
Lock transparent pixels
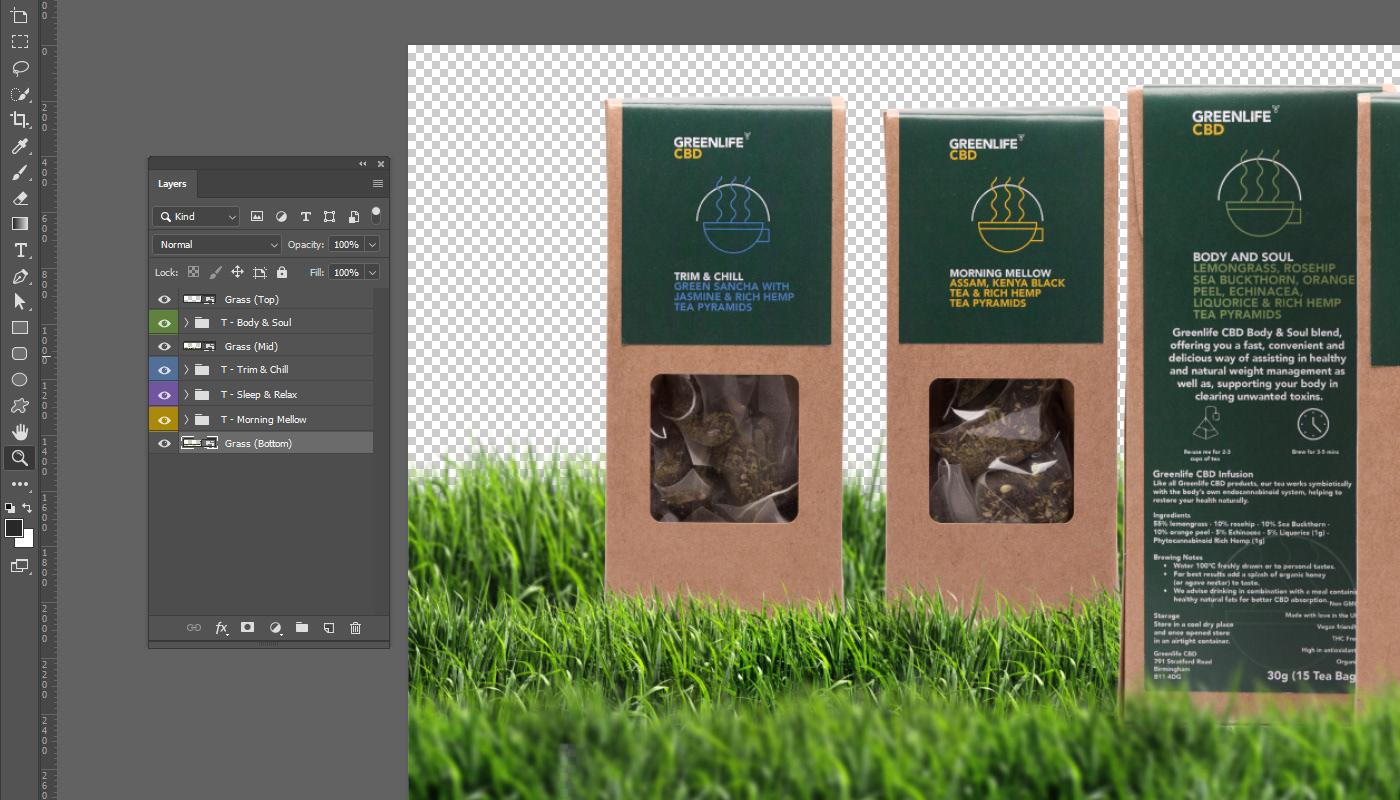tap(193, 272)
